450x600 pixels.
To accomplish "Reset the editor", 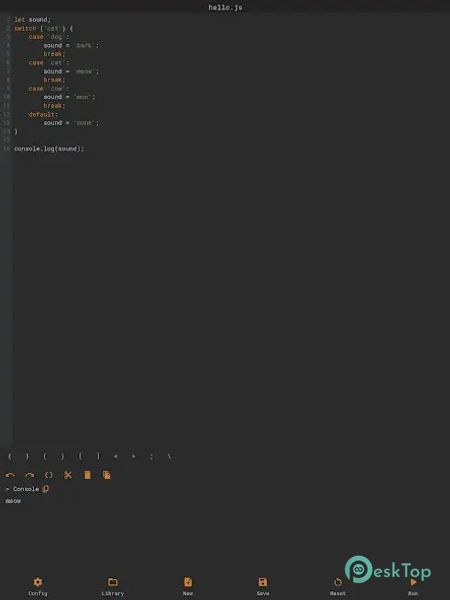I will click(338, 586).
